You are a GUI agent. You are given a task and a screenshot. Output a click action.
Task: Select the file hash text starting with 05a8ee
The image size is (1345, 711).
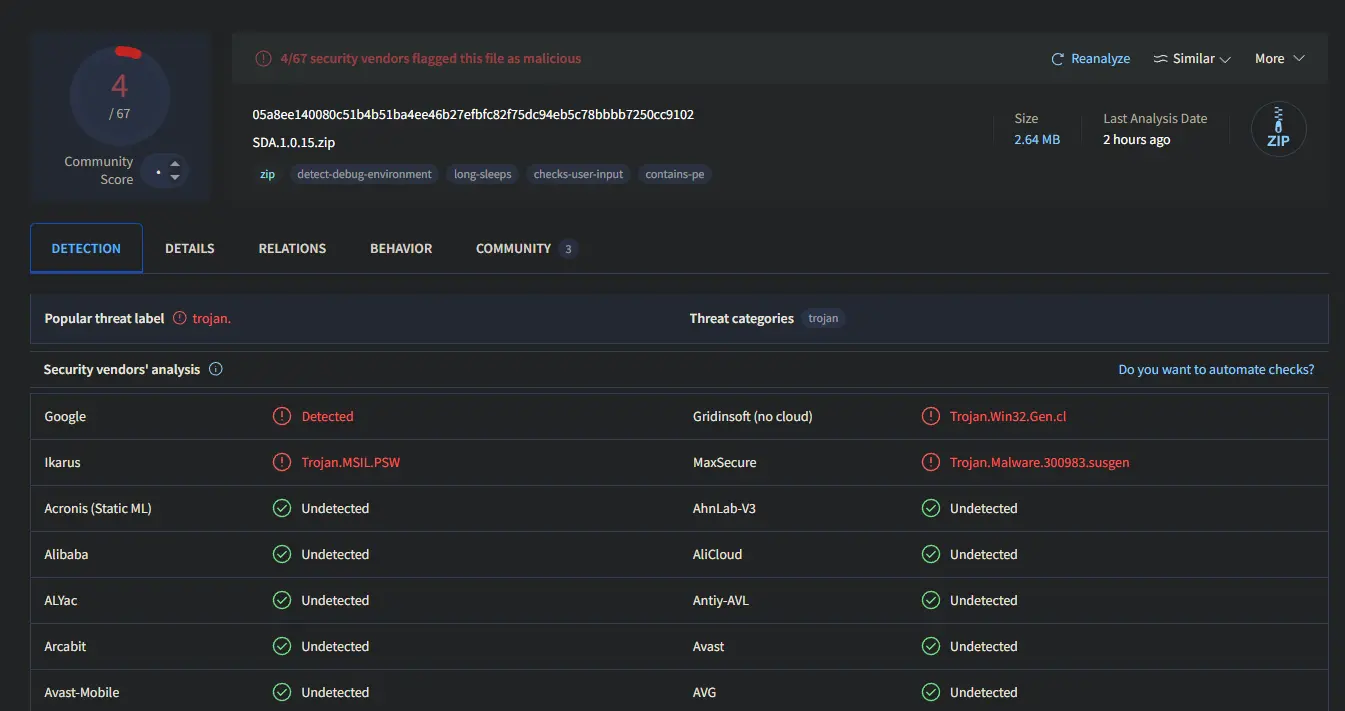(473, 114)
